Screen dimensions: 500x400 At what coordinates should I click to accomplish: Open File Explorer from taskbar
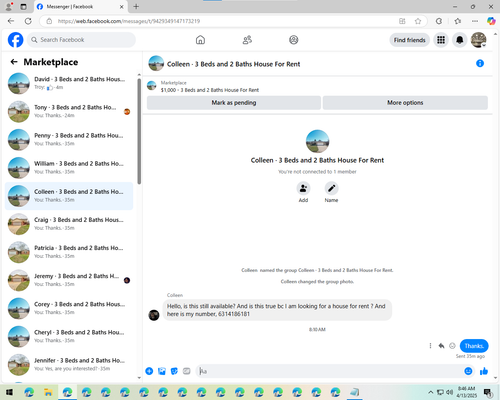click(48, 392)
